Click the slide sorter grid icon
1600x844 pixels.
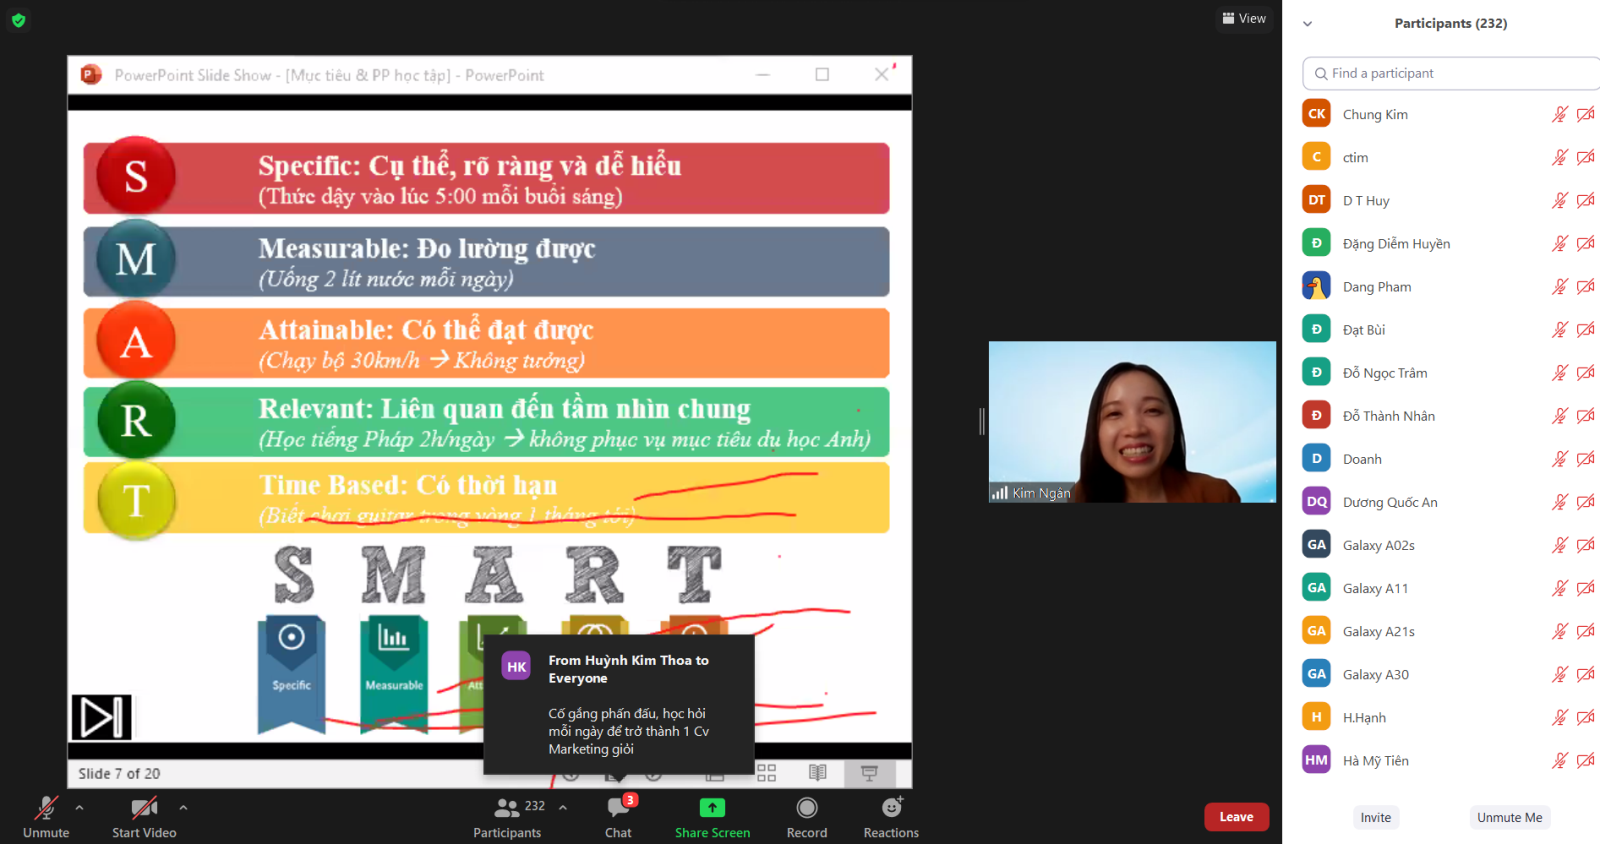(x=766, y=773)
